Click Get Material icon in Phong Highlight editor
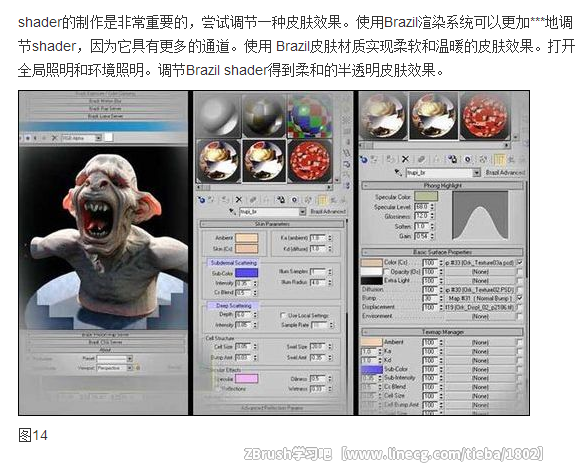 pos(364,160)
